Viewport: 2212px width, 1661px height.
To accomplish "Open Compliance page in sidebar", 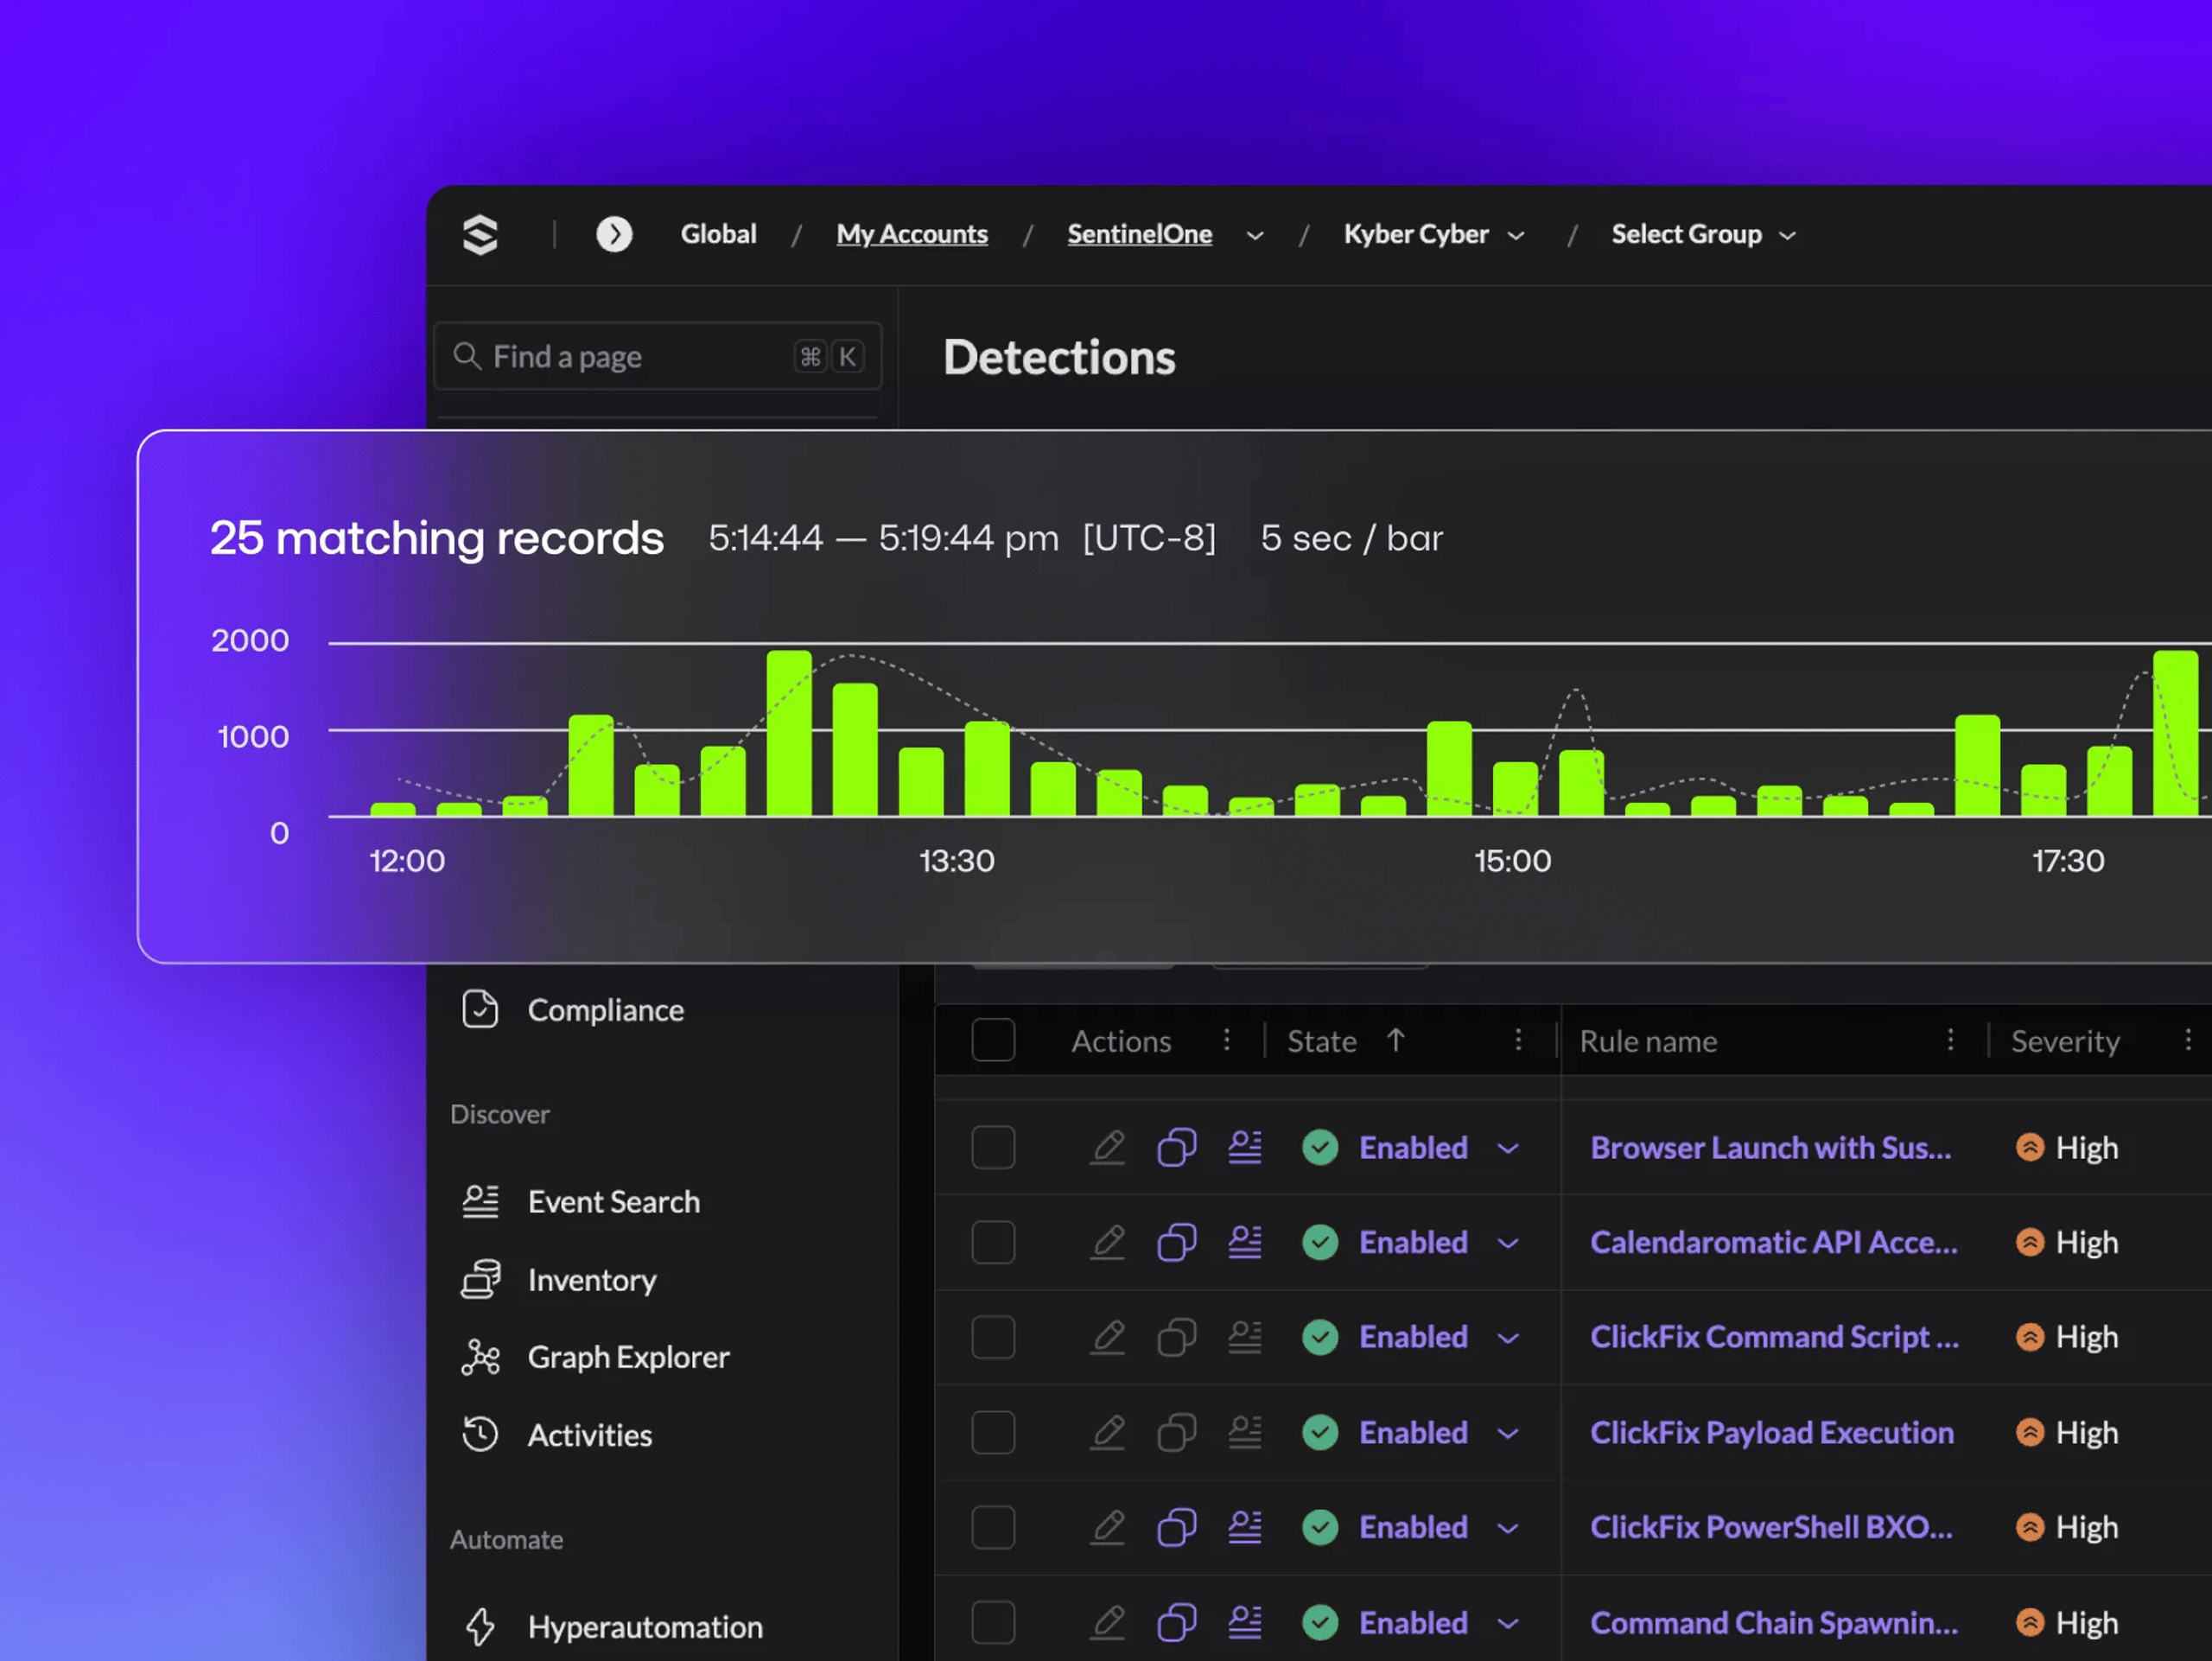I will pyautogui.click(x=605, y=1010).
